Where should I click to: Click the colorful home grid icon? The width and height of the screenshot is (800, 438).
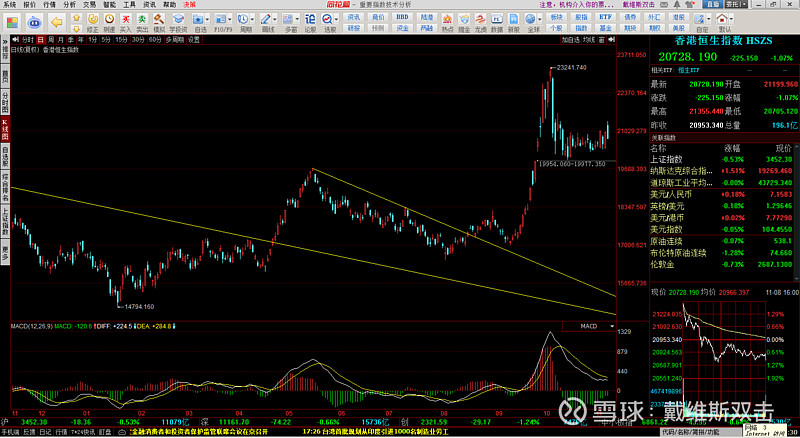(x=12, y=22)
